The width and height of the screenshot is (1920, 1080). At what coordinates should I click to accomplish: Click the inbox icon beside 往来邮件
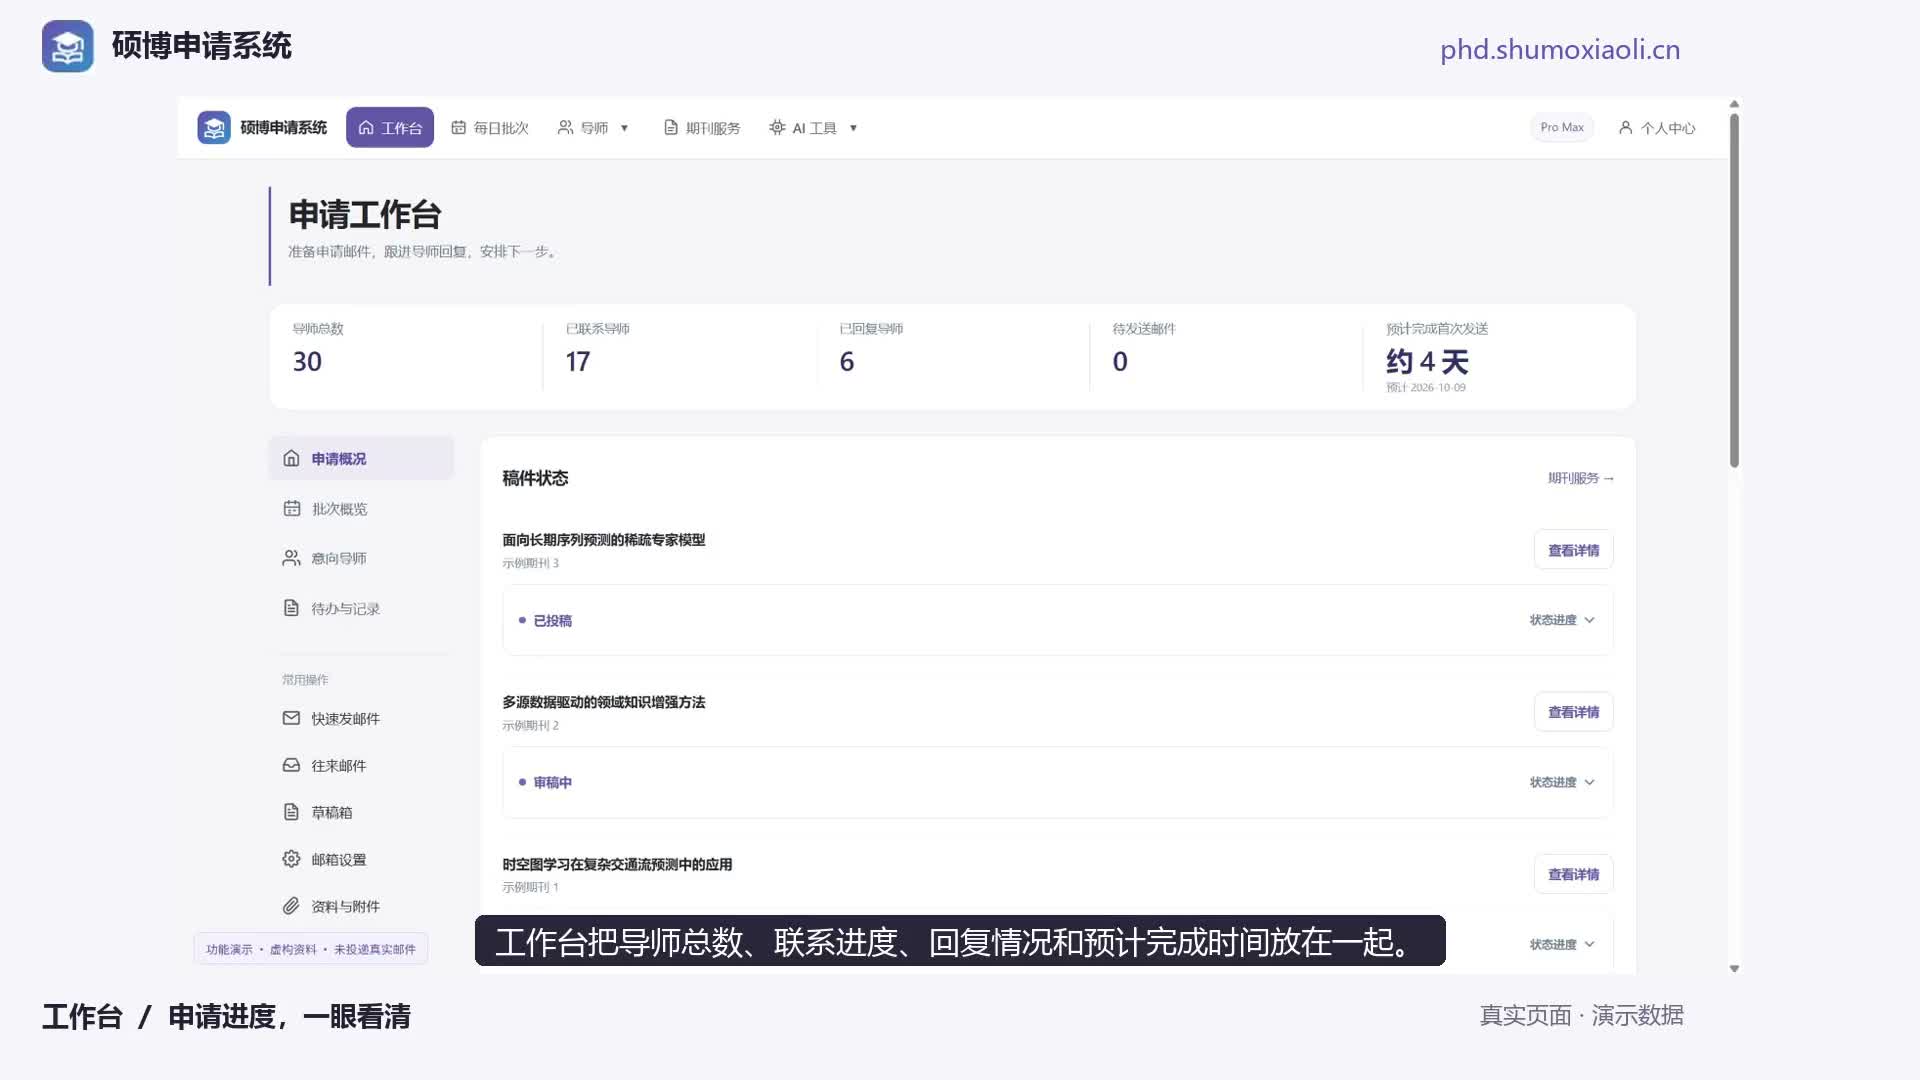[x=291, y=765]
